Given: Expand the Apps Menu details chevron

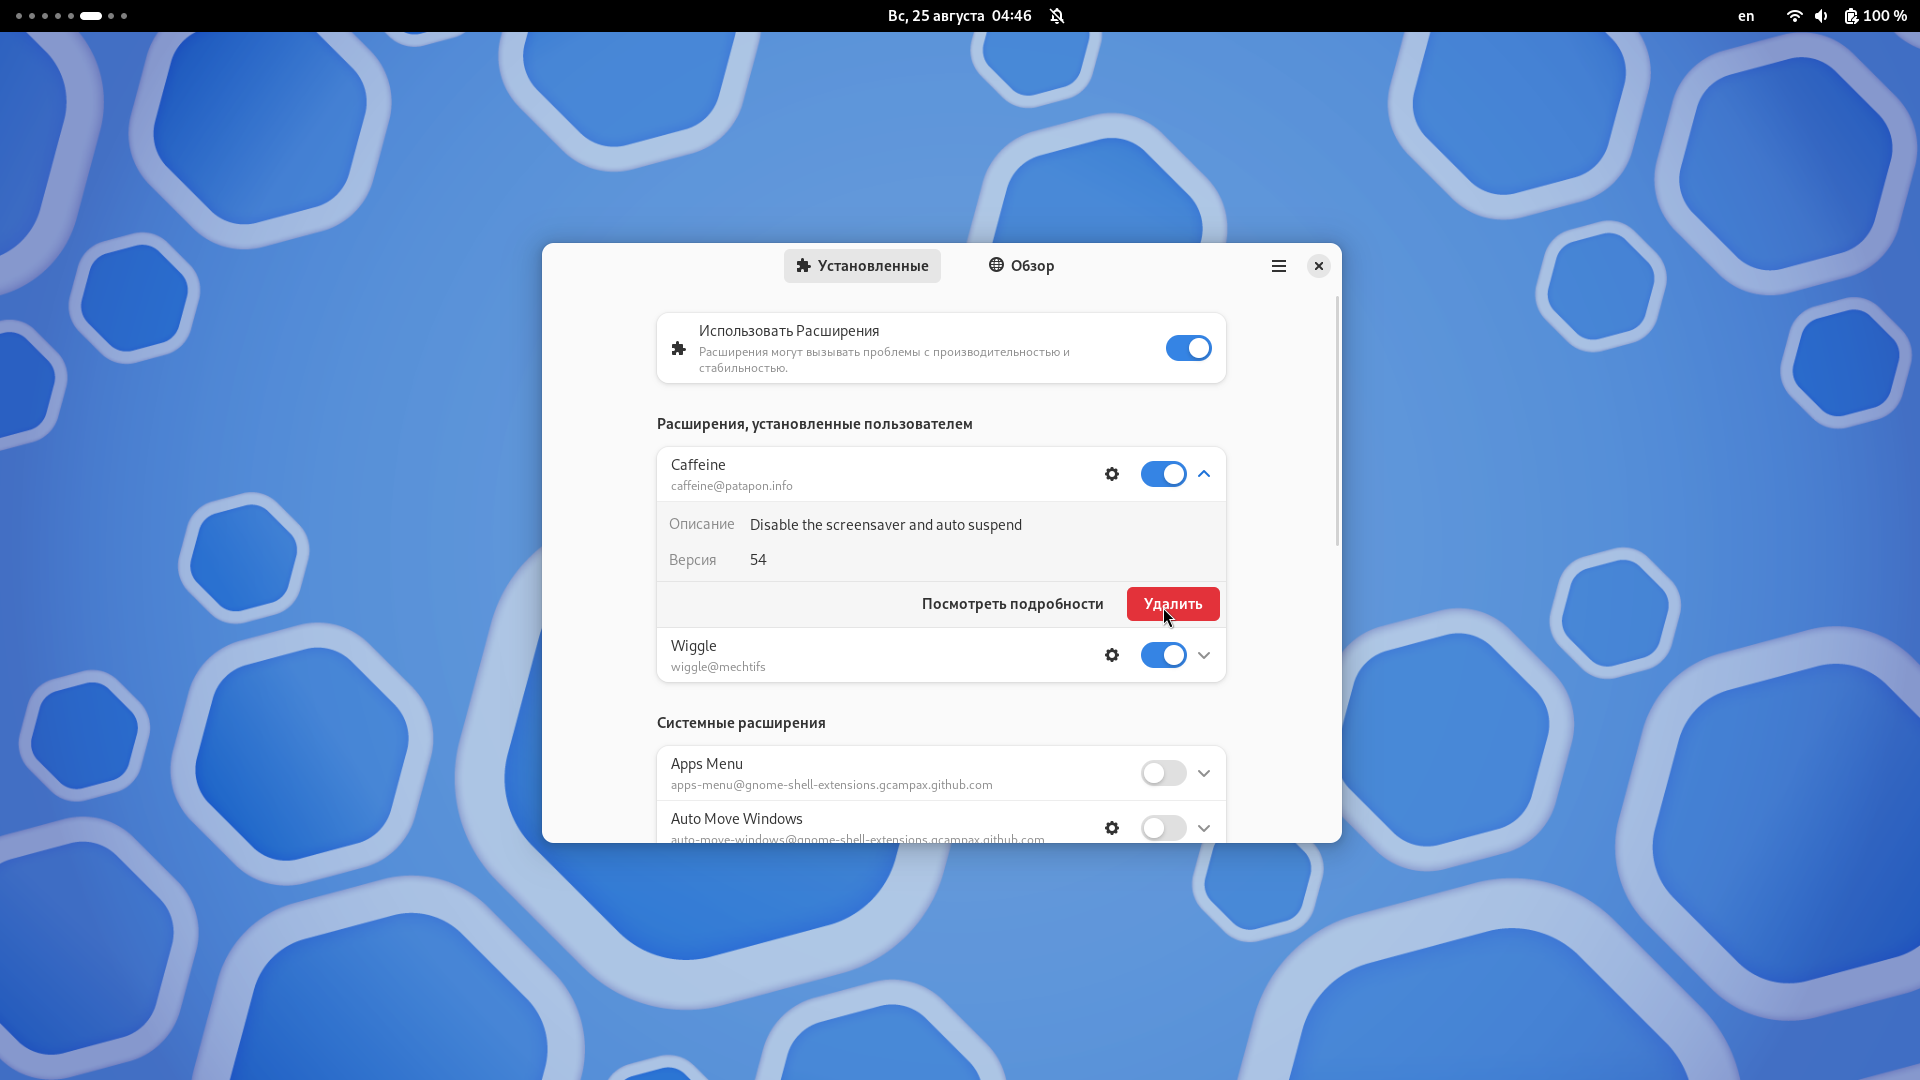Looking at the screenshot, I should point(1204,773).
